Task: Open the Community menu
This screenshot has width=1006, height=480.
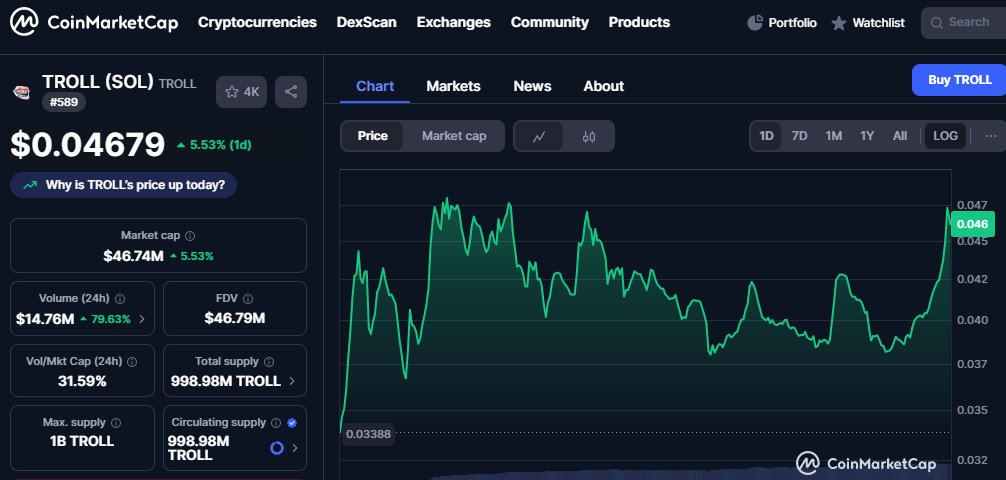Action: click(x=550, y=22)
